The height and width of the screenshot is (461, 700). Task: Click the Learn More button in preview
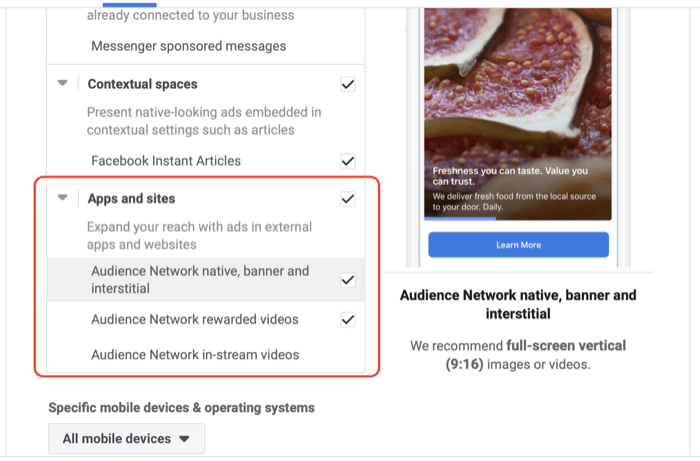click(x=518, y=245)
